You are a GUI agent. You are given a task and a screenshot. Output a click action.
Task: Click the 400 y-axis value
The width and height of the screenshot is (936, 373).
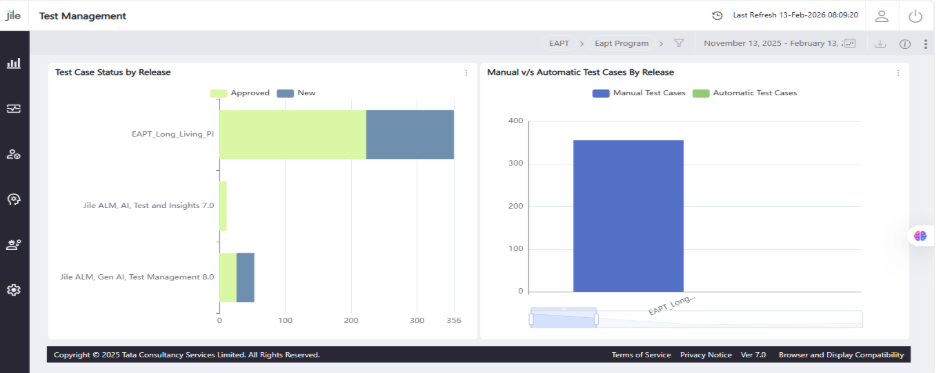516,121
